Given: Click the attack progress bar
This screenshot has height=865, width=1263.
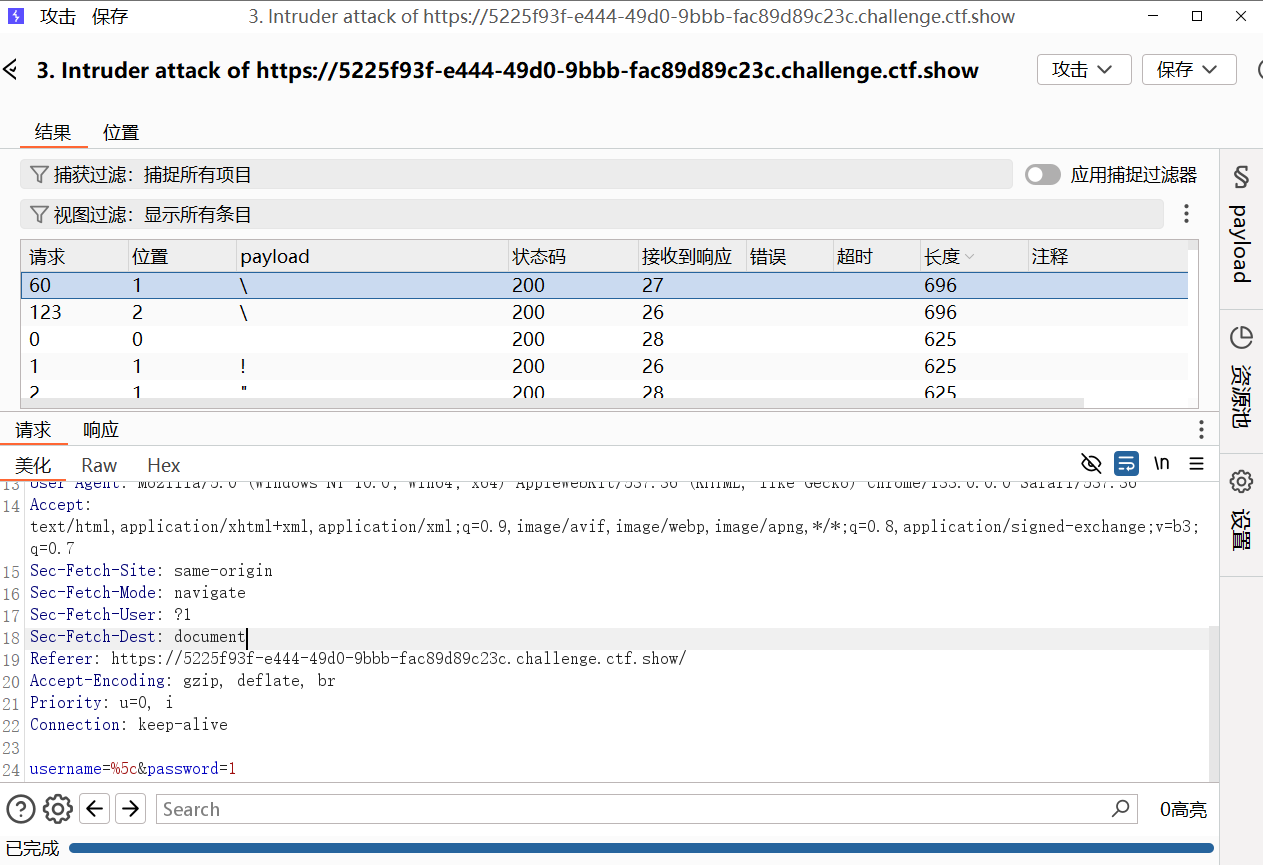Looking at the screenshot, I should 640,848.
